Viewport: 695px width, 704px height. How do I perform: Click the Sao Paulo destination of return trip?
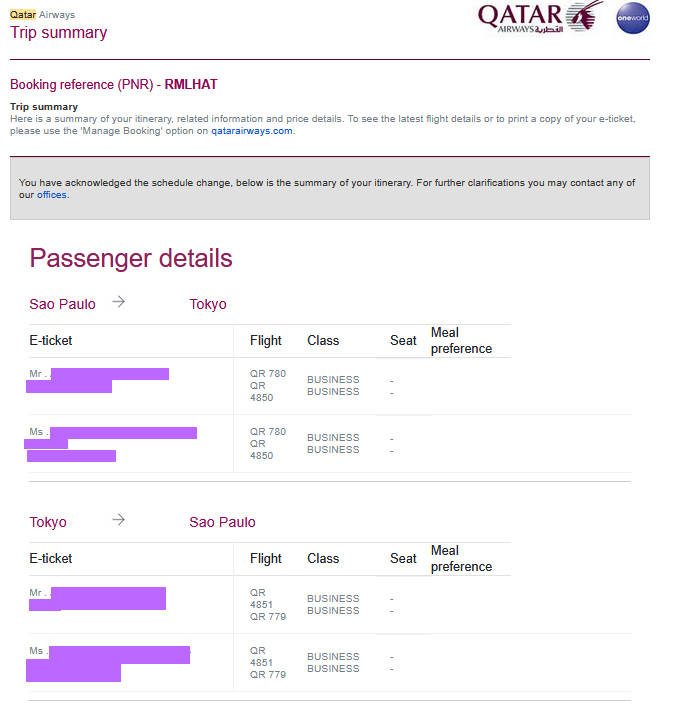point(222,522)
